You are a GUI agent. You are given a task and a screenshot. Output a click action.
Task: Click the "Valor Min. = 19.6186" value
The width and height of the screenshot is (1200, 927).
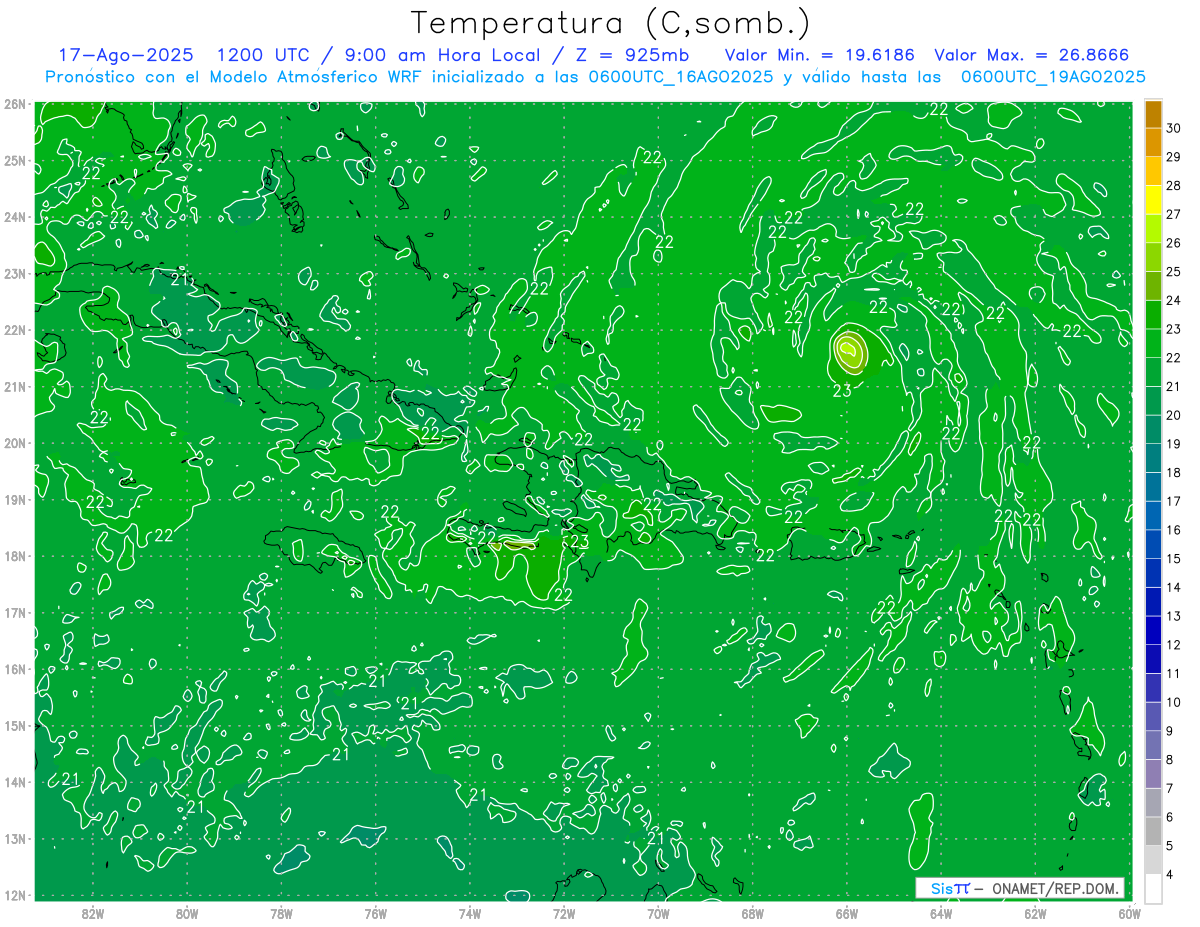tap(819, 55)
